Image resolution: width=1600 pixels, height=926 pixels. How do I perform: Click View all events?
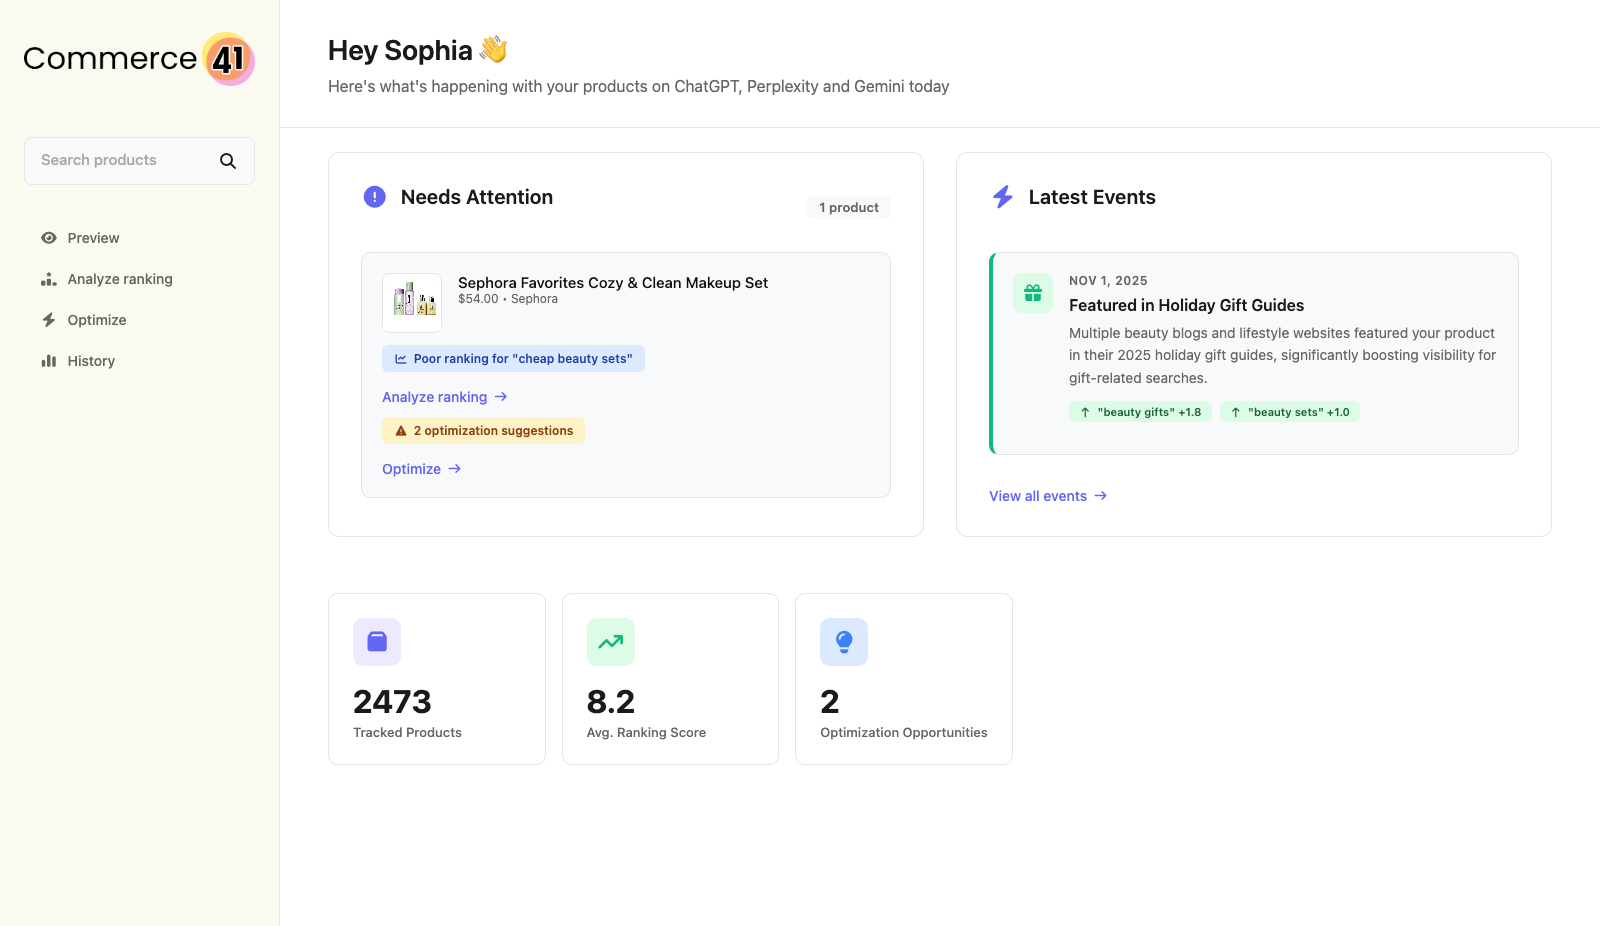coord(1038,496)
